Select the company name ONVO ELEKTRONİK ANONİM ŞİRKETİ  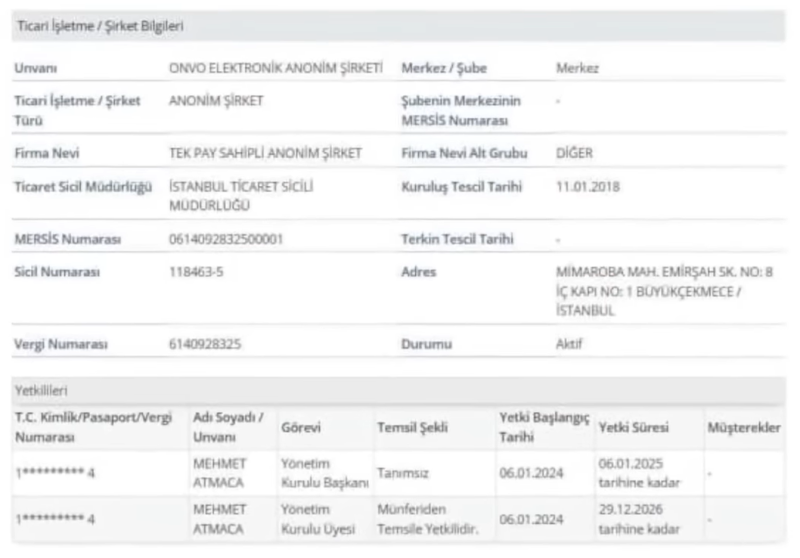[276, 67]
